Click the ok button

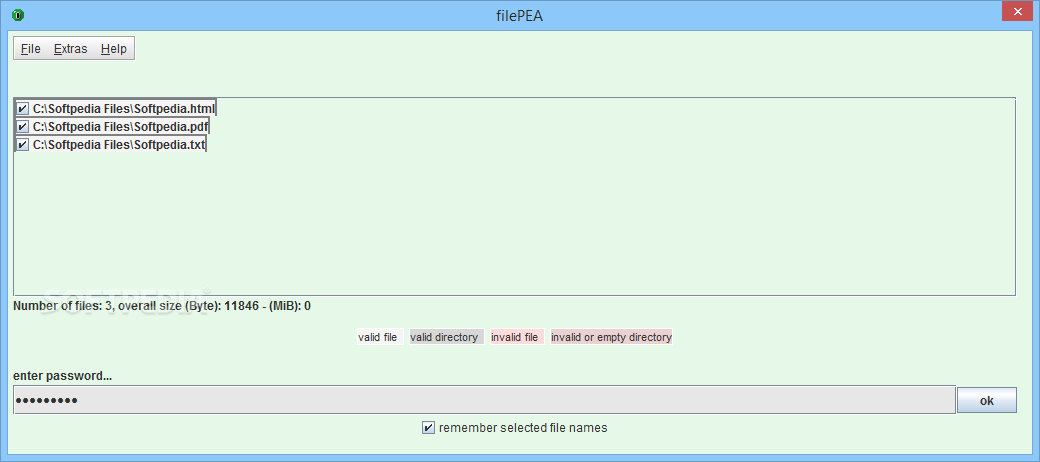[986, 400]
